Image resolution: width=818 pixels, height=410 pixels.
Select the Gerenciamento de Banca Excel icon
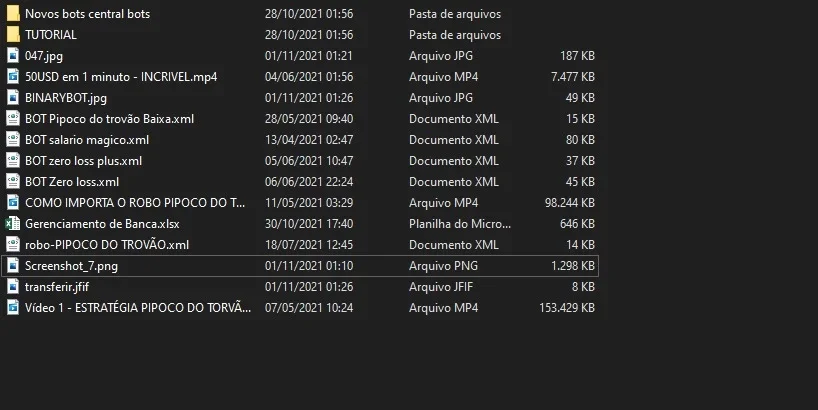pyautogui.click(x=13, y=223)
